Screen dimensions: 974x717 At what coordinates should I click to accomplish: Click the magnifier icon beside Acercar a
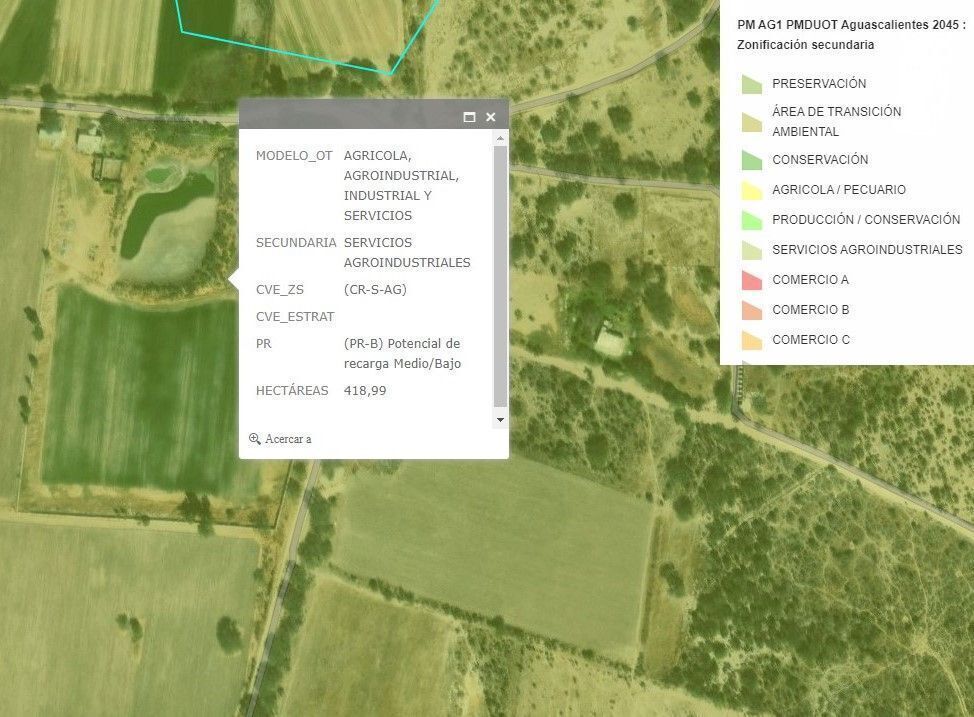click(x=255, y=439)
